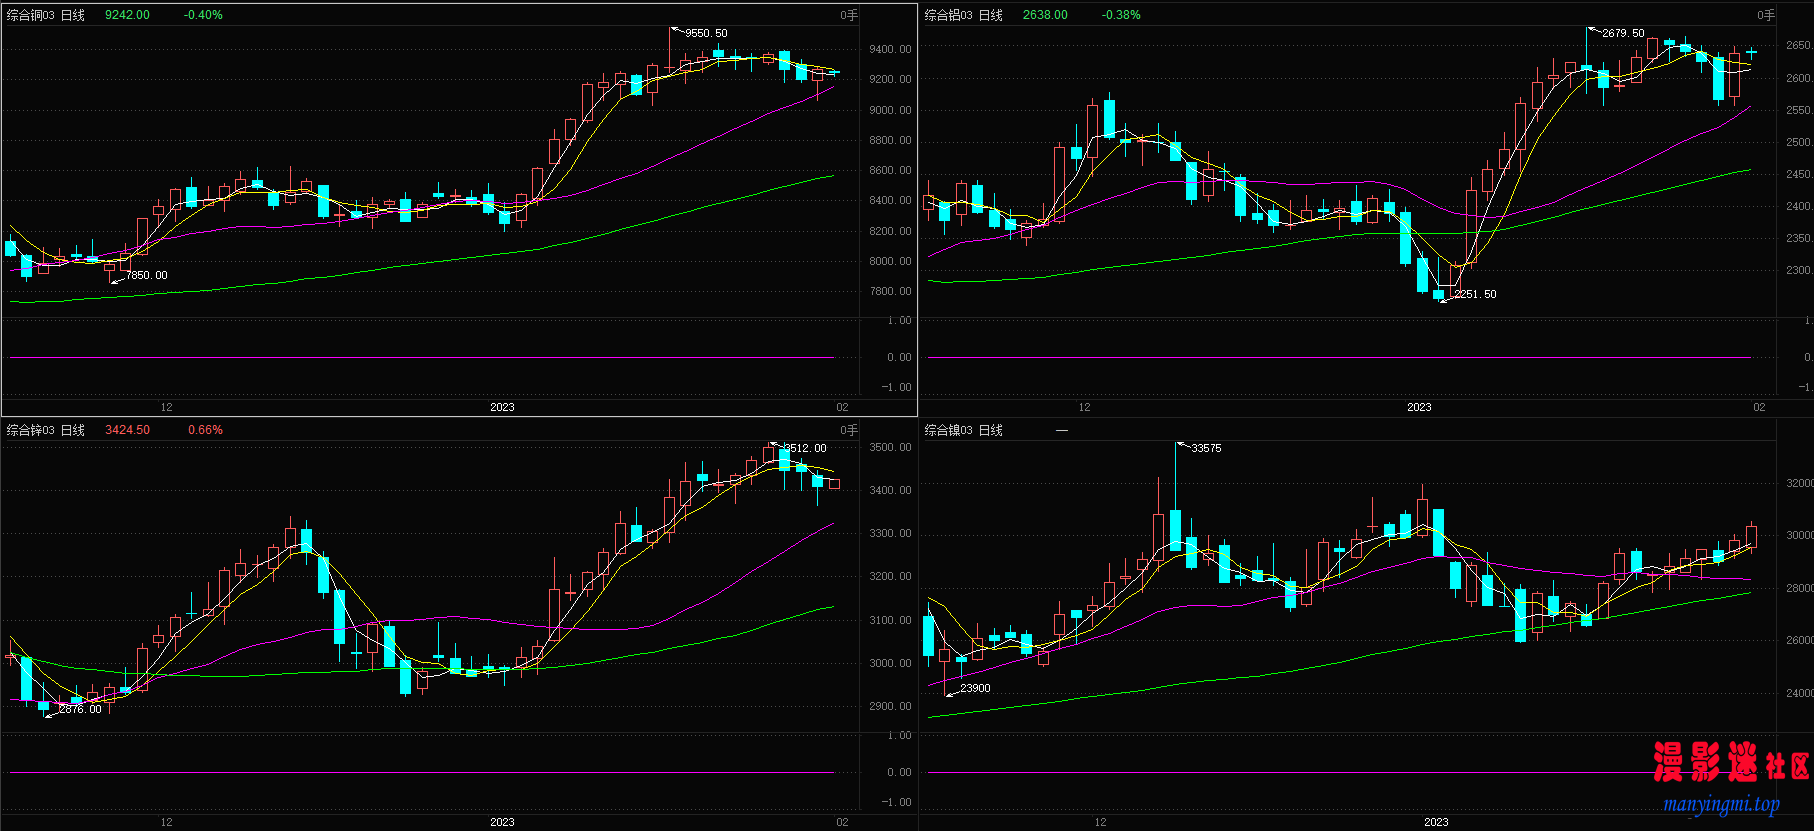Click the 3300.00 axis label on zinc chart
This screenshot has height=831, width=1814.
coord(890,533)
